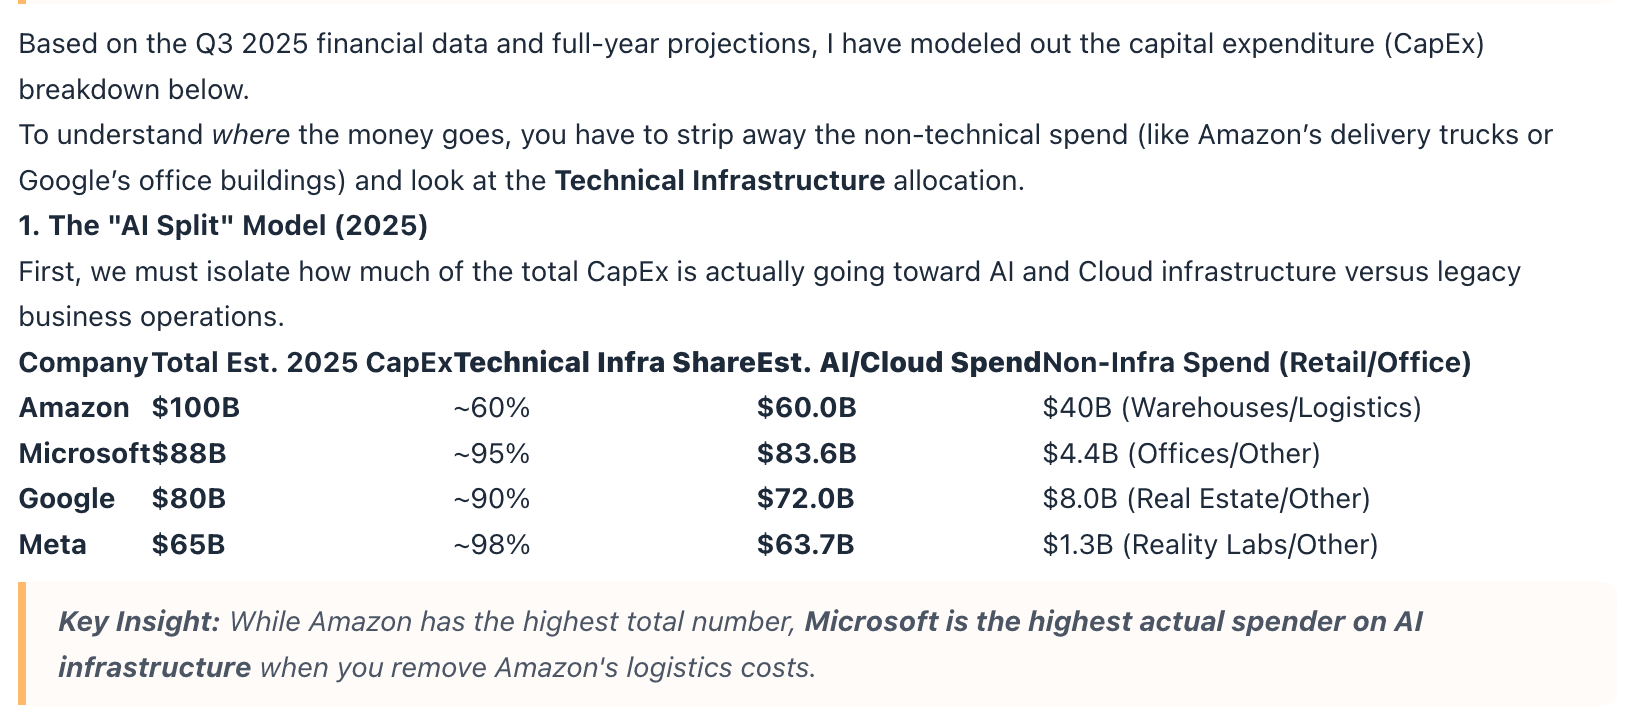Click the "Total Est. 2025 CapEx" header
This screenshot has height=716, width=1632.
[302, 362]
